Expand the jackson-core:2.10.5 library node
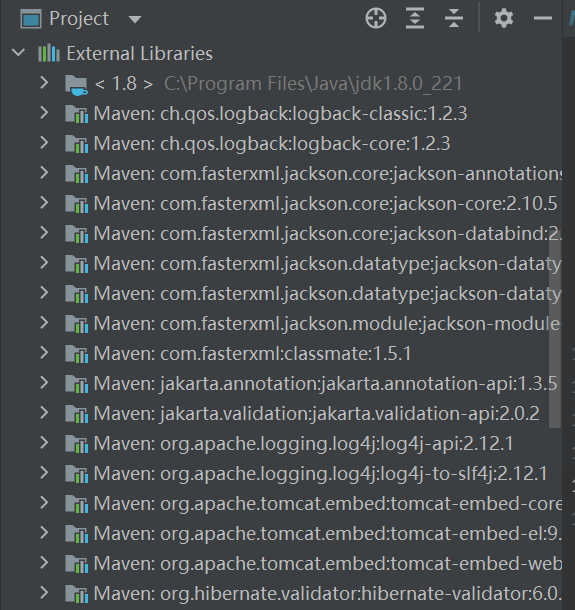Screen dimensions: 575x610 point(44,202)
